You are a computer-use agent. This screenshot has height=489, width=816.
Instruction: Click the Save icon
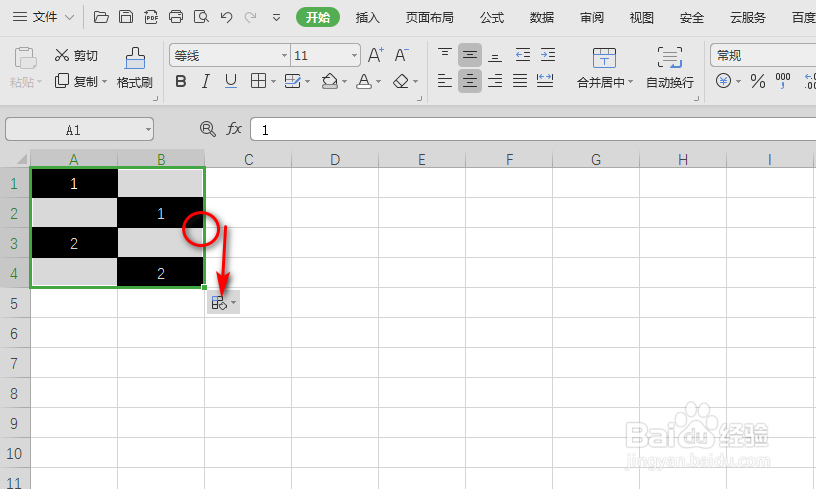coord(126,17)
